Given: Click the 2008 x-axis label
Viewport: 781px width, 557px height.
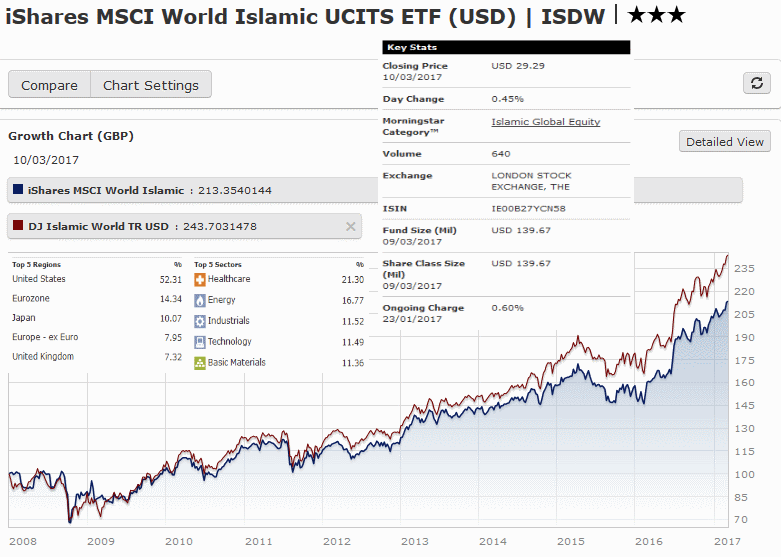Looking at the screenshot, I should pos(23,542).
